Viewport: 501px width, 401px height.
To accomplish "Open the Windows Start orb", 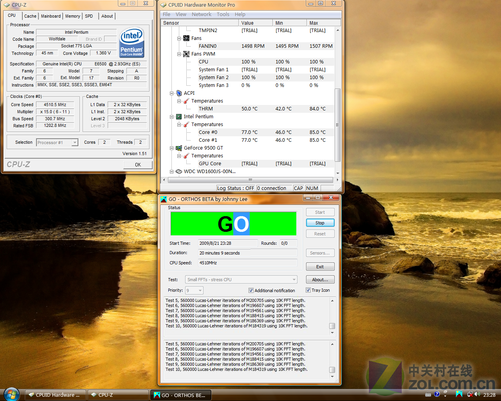I will [12, 394].
